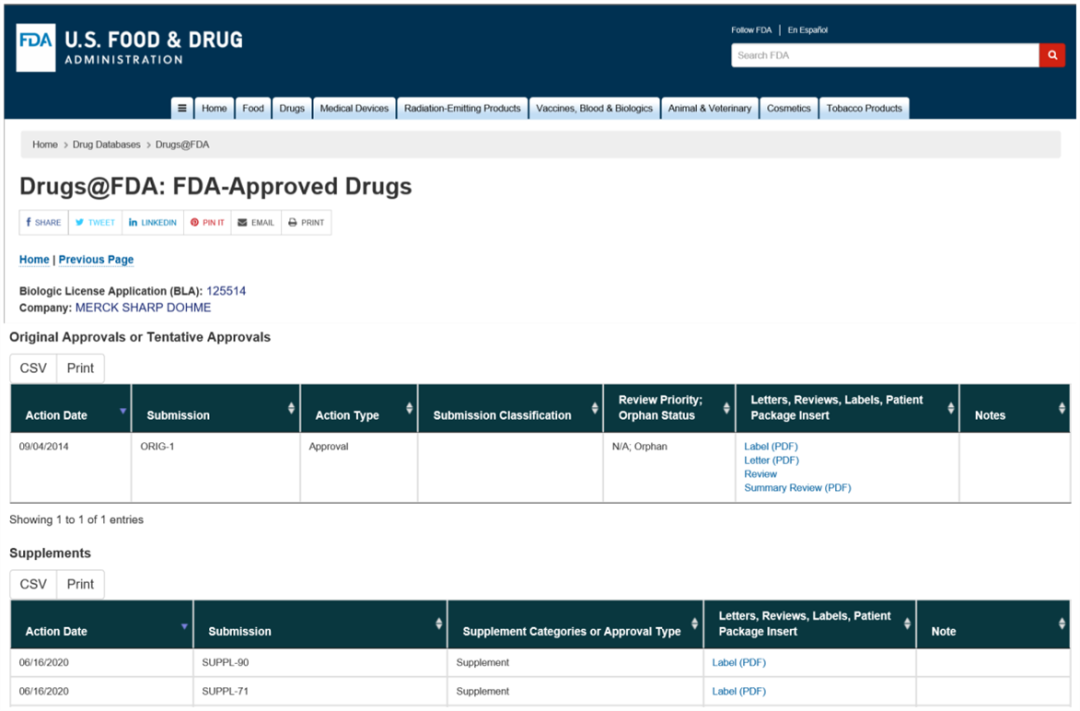
Task: Click the 09/04/2014 action date cell
Action: pyautogui.click(x=70, y=468)
